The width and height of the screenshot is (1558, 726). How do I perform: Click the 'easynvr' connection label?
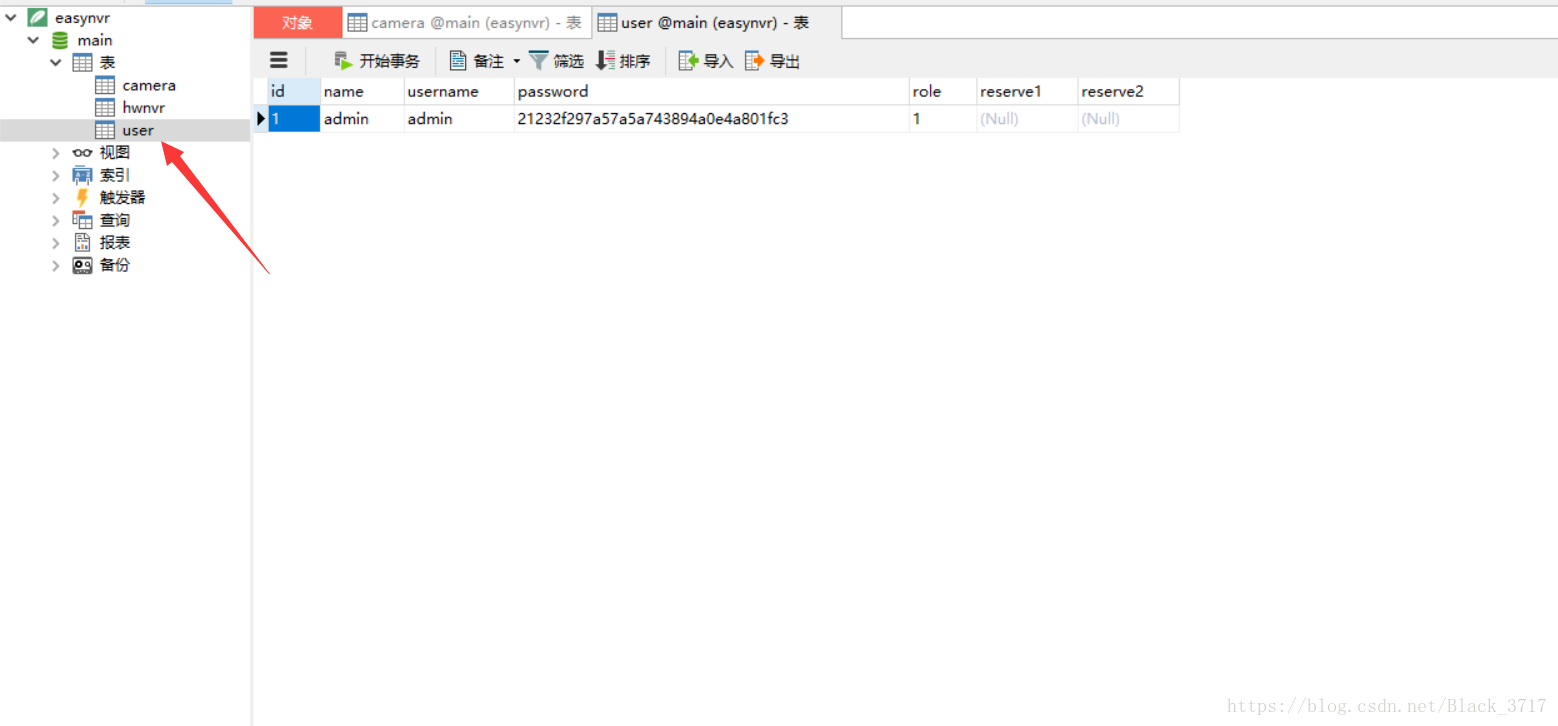pos(83,17)
